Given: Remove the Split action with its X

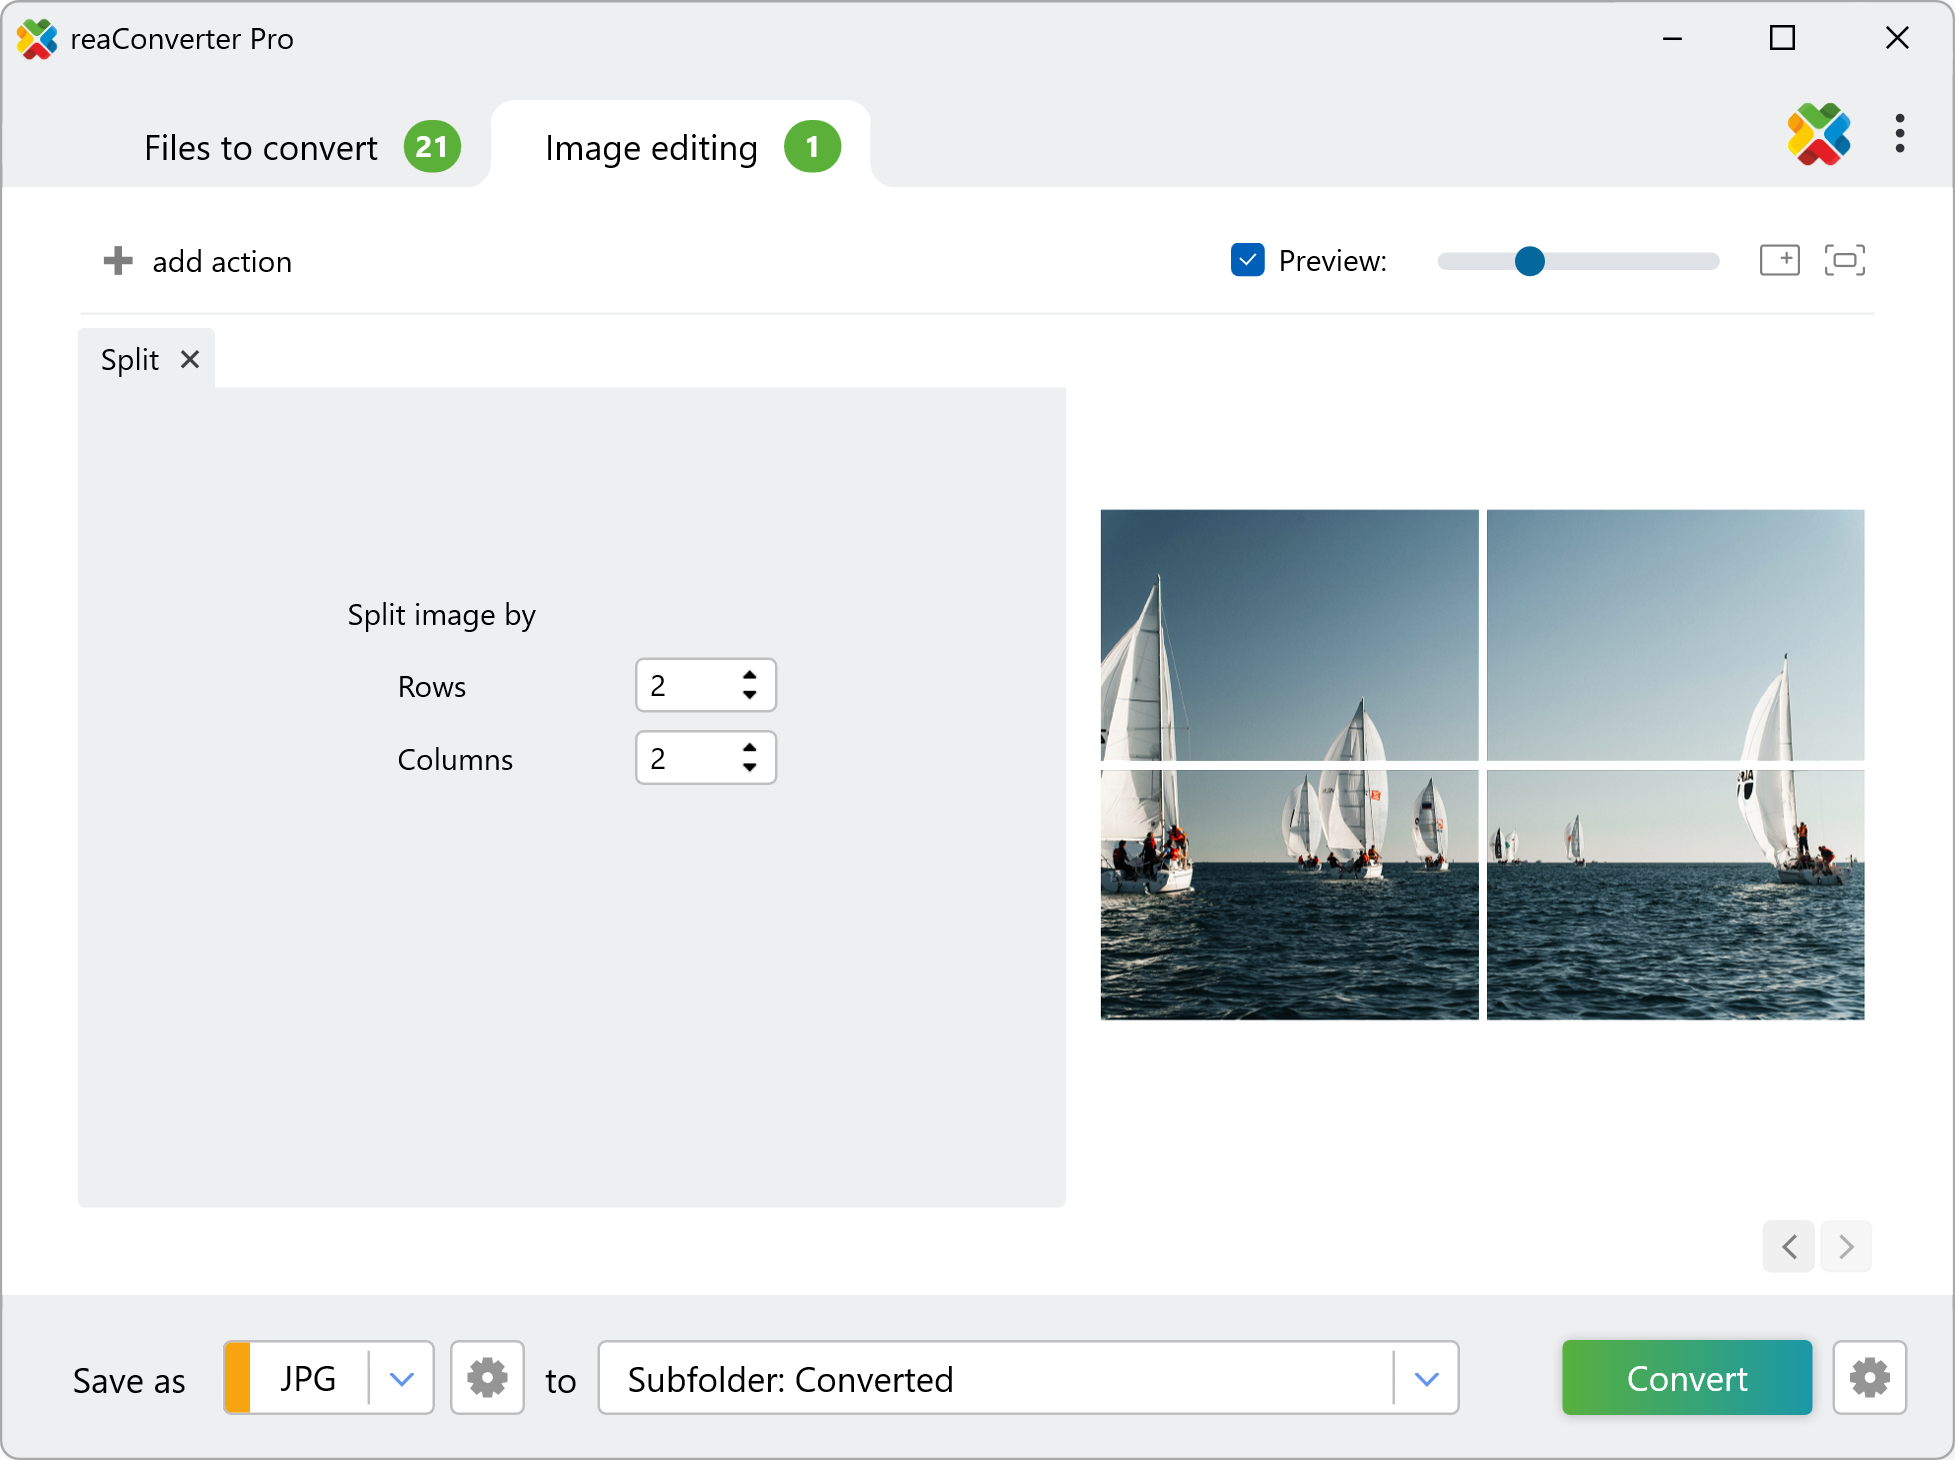Looking at the screenshot, I should [x=190, y=359].
